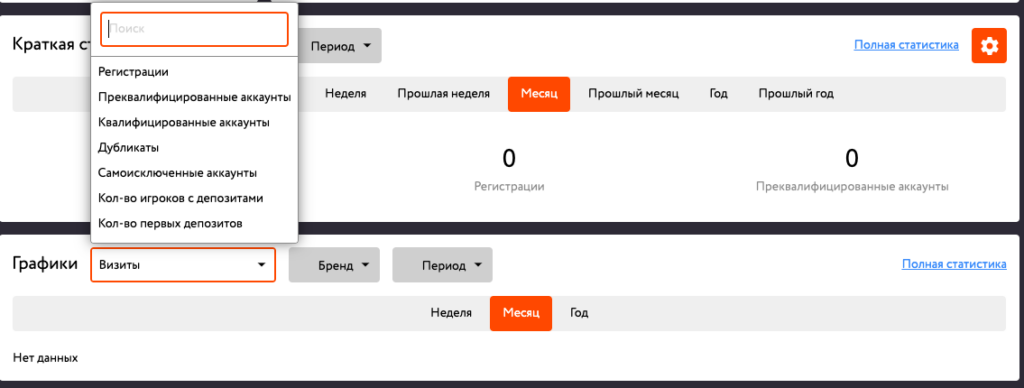Open the orange gear settings button
The height and width of the screenshot is (388, 1024).
pyautogui.click(x=989, y=46)
